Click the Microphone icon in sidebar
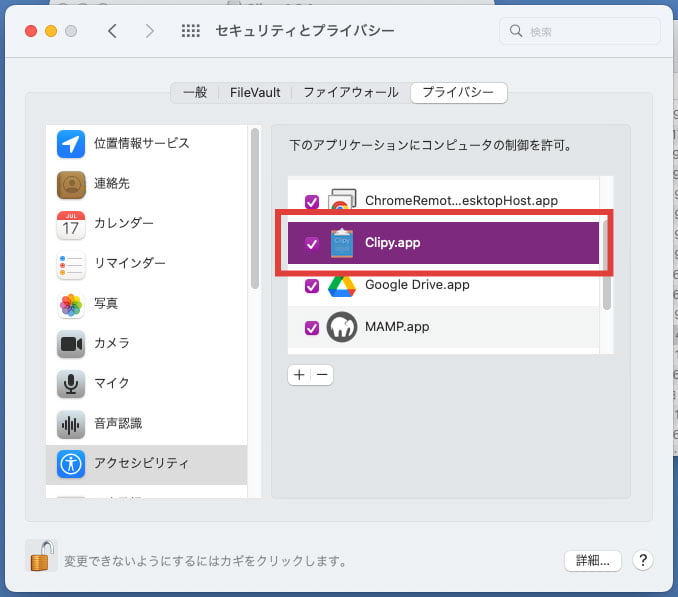Image resolution: width=678 pixels, height=597 pixels. (x=71, y=384)
